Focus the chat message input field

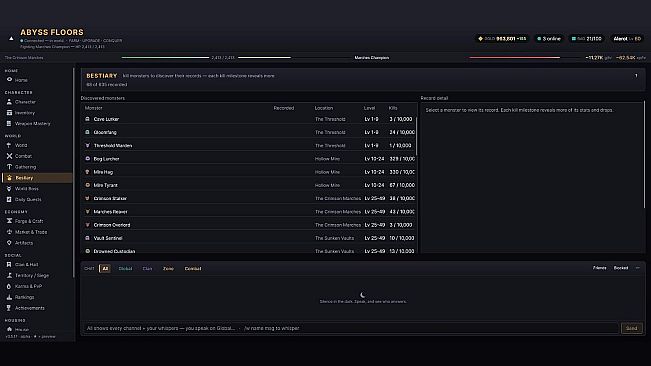pyautogui.click(x=351, y=328)
